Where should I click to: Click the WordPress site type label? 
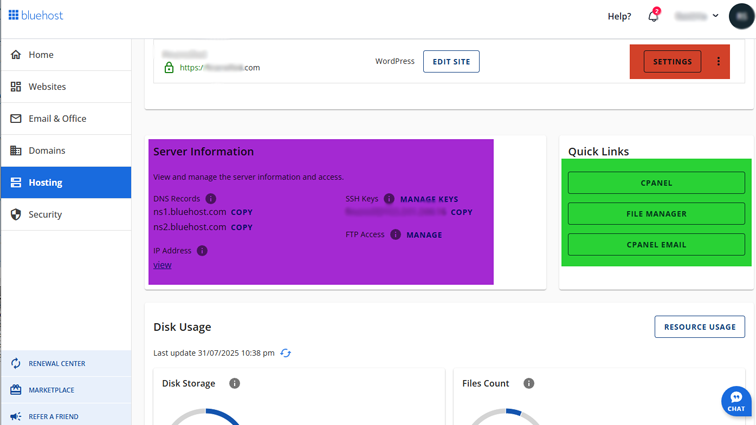[x=394, y=61]
